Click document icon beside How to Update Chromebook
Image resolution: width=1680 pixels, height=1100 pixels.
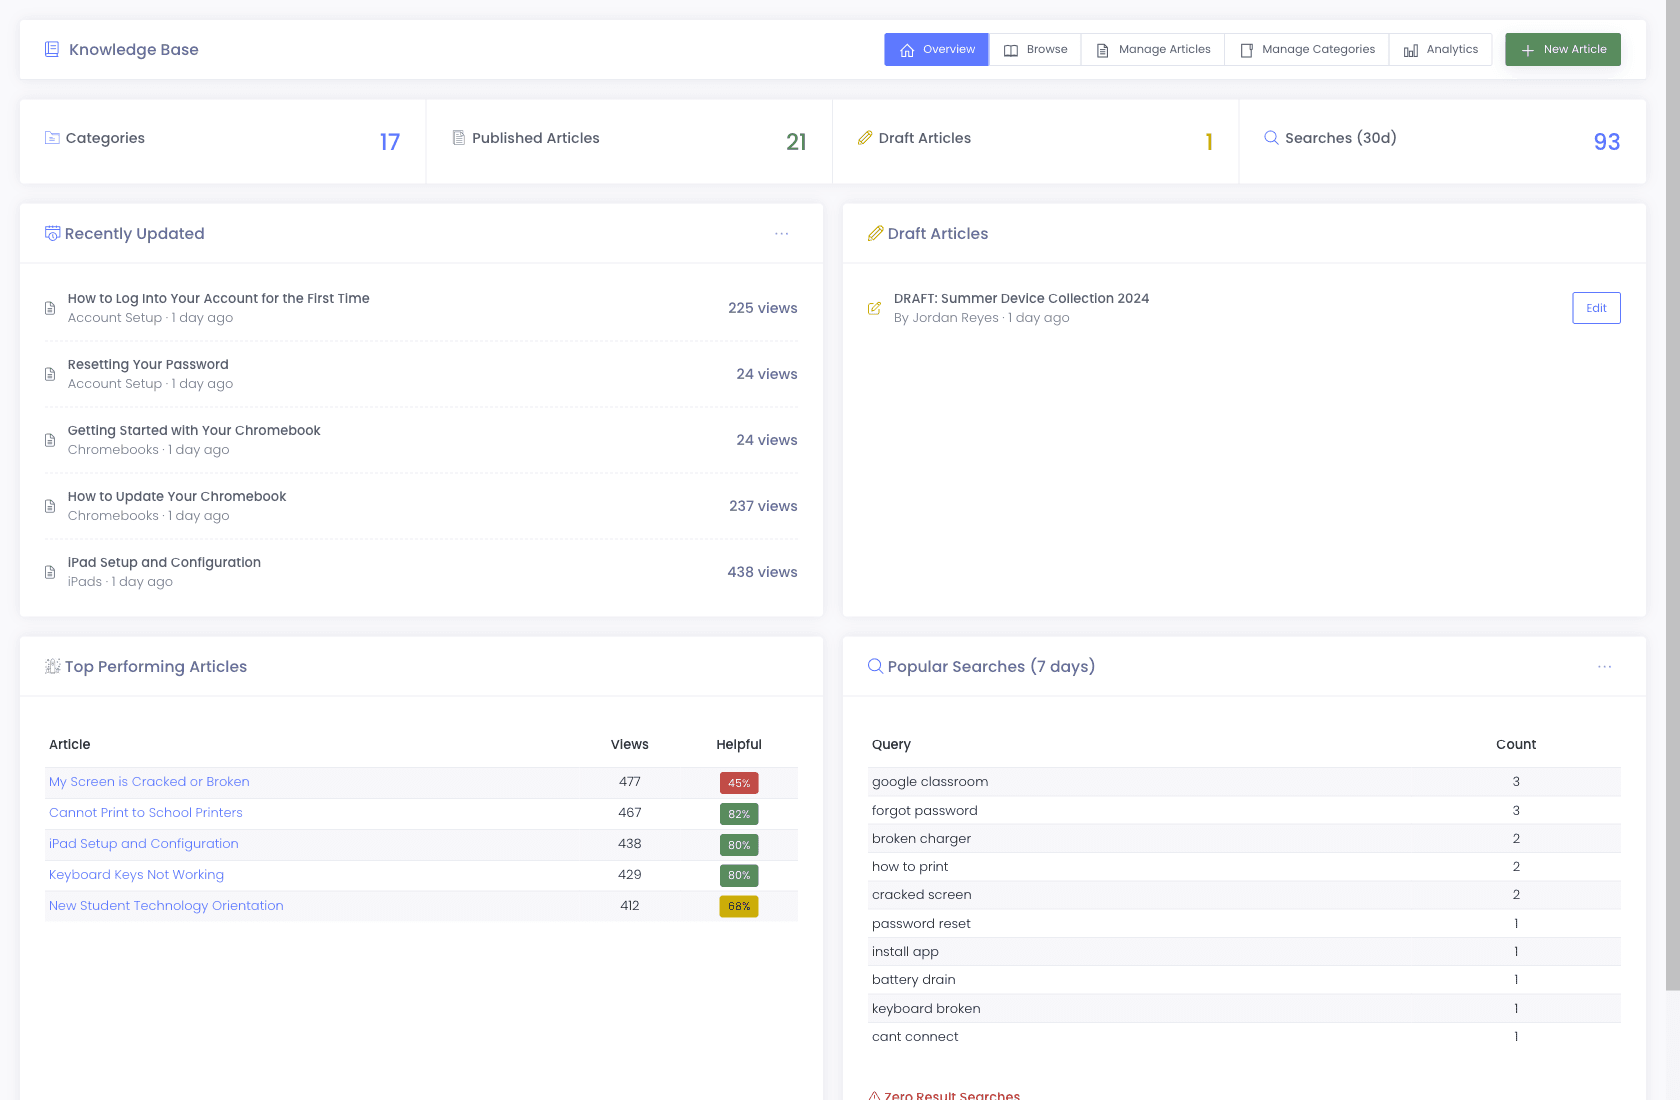pos(50,506)
